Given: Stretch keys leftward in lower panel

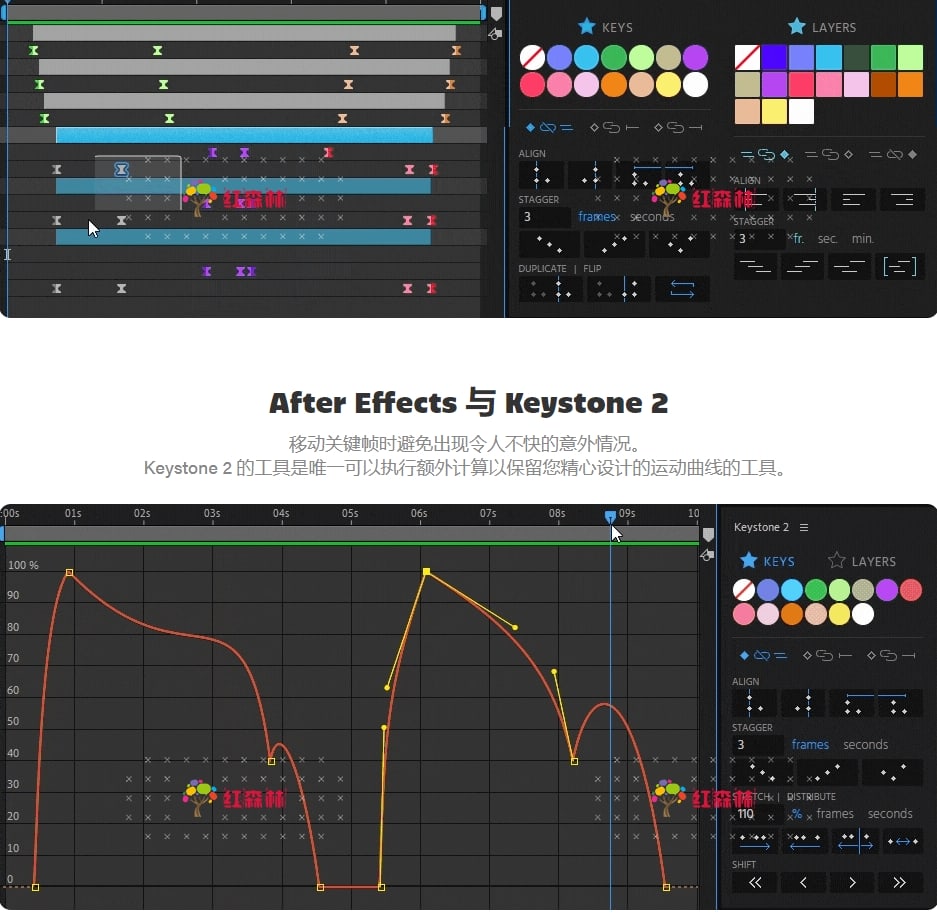Looking at the screenshot, I should (804, 841).
